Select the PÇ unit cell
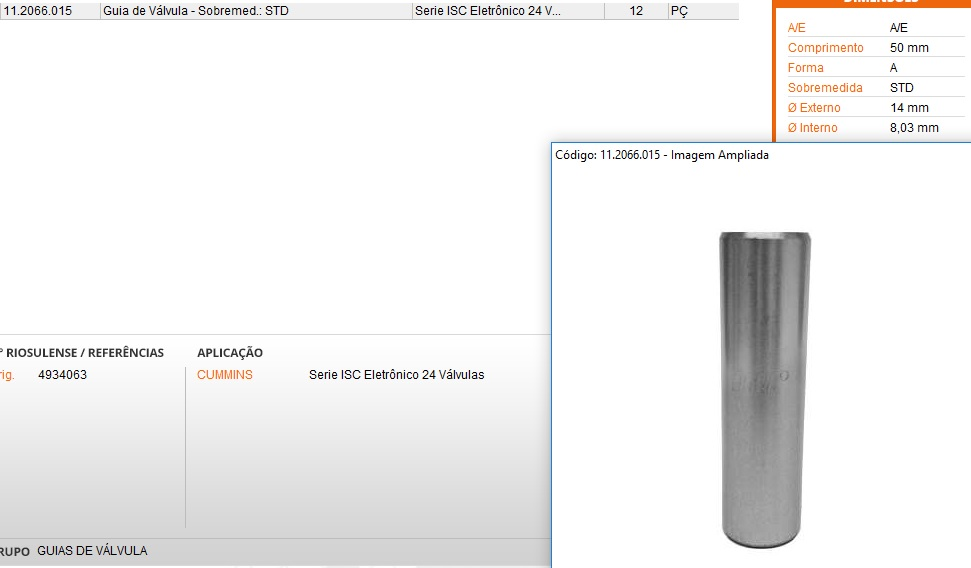The width and height of the screenshot is (971, 568). point(679,12)
